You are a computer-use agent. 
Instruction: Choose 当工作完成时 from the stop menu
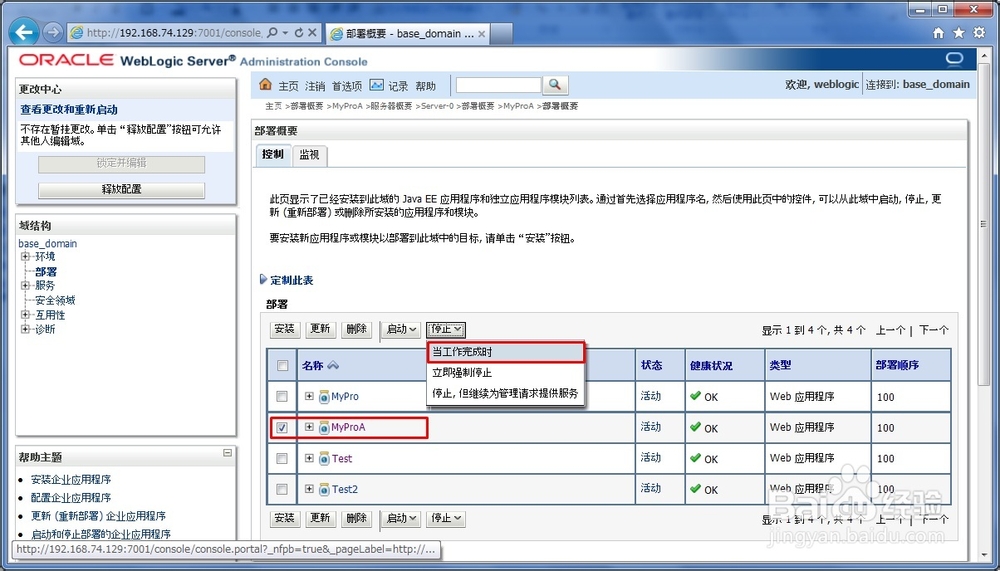(506, 352)
